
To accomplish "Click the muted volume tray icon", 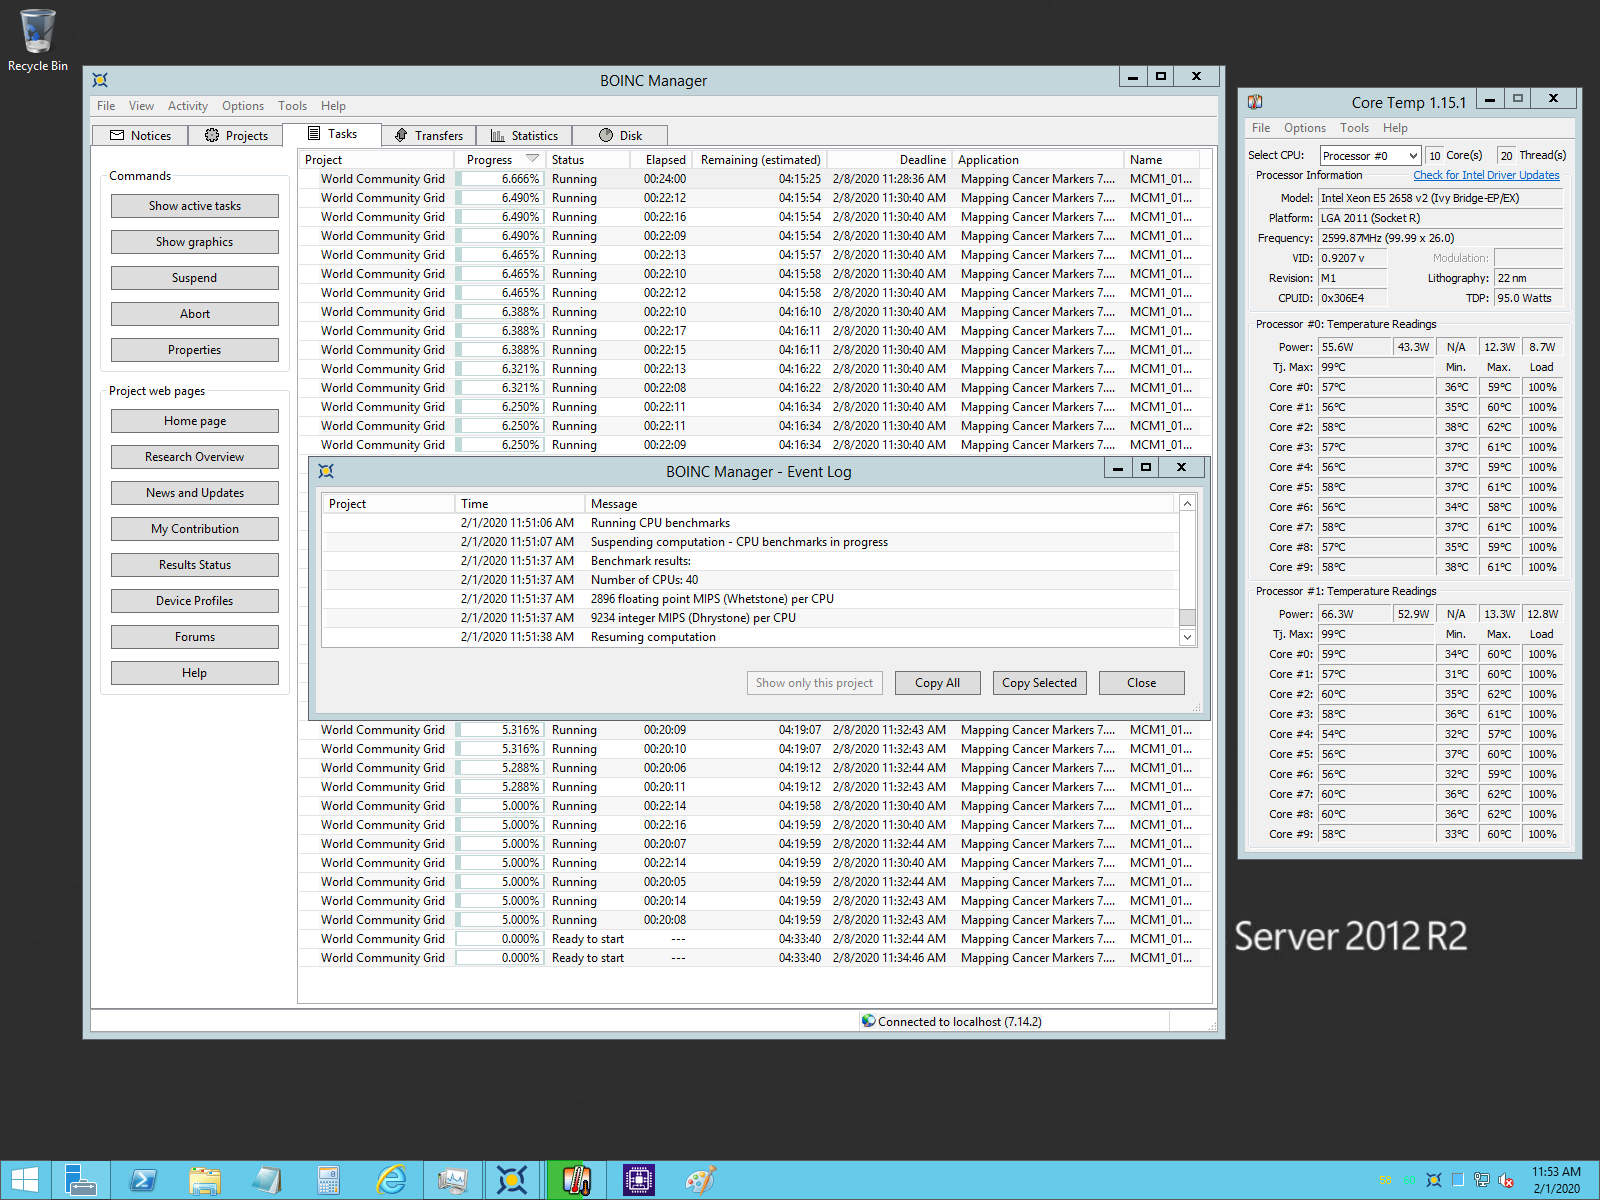I will pyautogui.click(x=1505, y=1180).
